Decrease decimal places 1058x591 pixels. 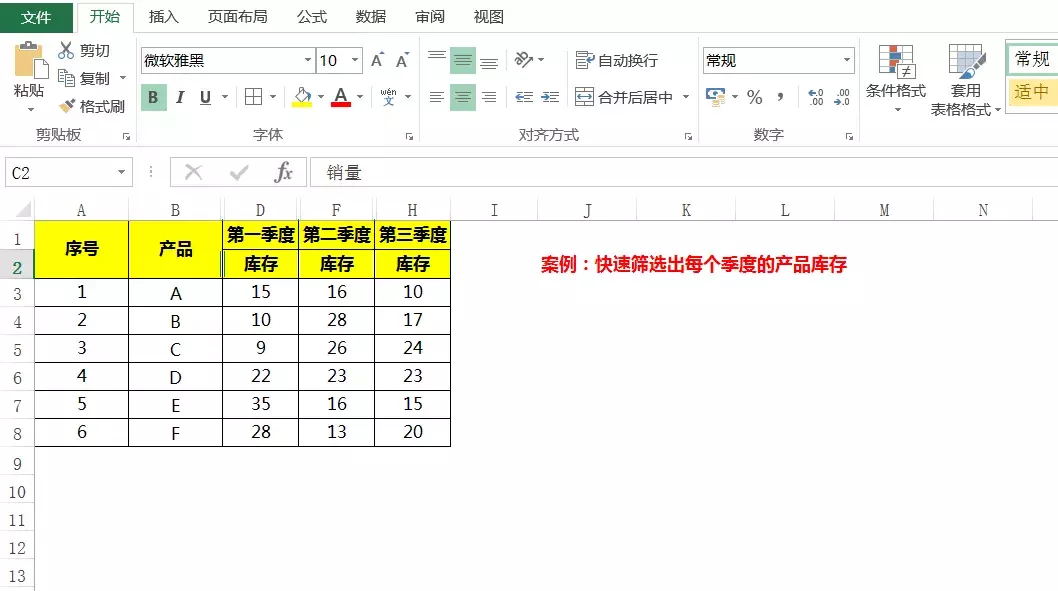click(x=842, y=97)
